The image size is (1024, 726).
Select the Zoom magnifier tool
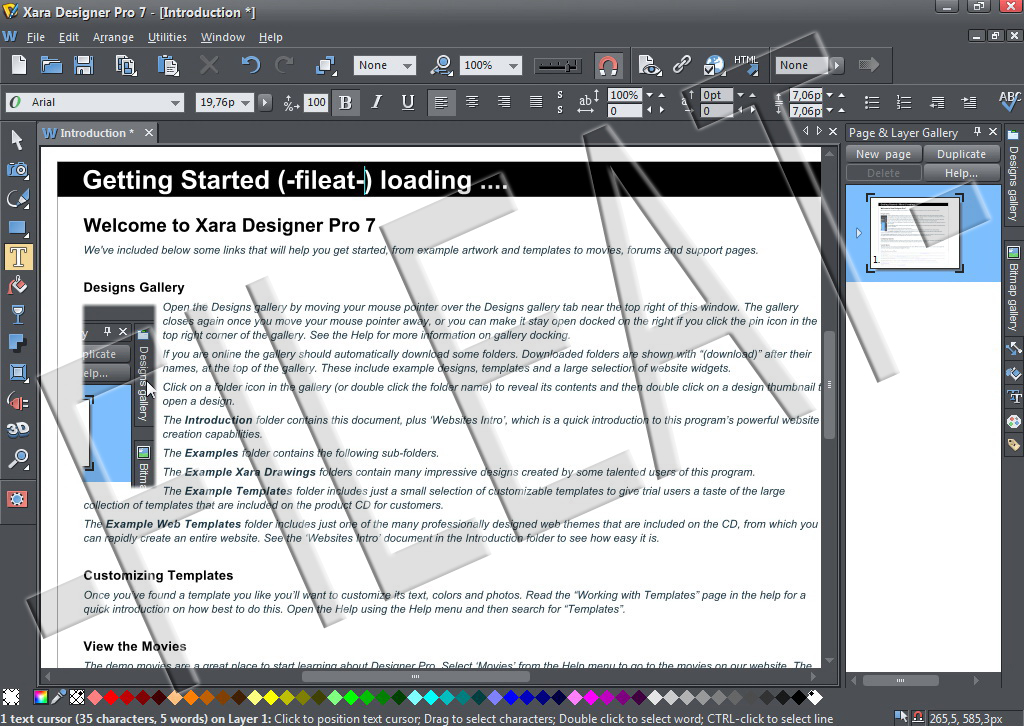tap(18, 459)
